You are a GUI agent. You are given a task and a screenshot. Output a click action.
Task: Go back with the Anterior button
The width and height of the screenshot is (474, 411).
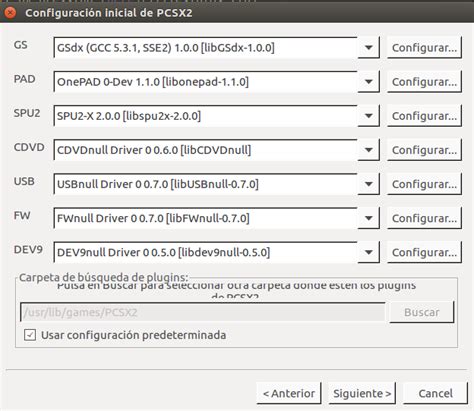click(x=289, y=393)
